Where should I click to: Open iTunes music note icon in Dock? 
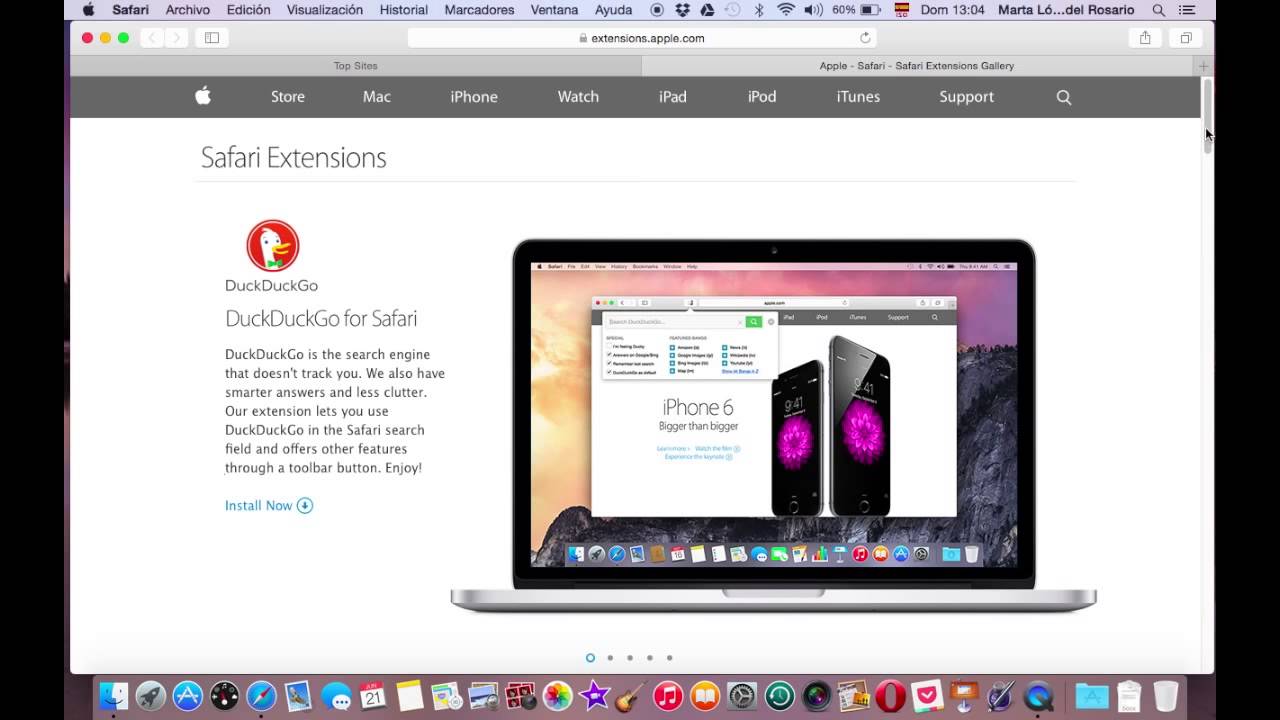click(667, 696)
